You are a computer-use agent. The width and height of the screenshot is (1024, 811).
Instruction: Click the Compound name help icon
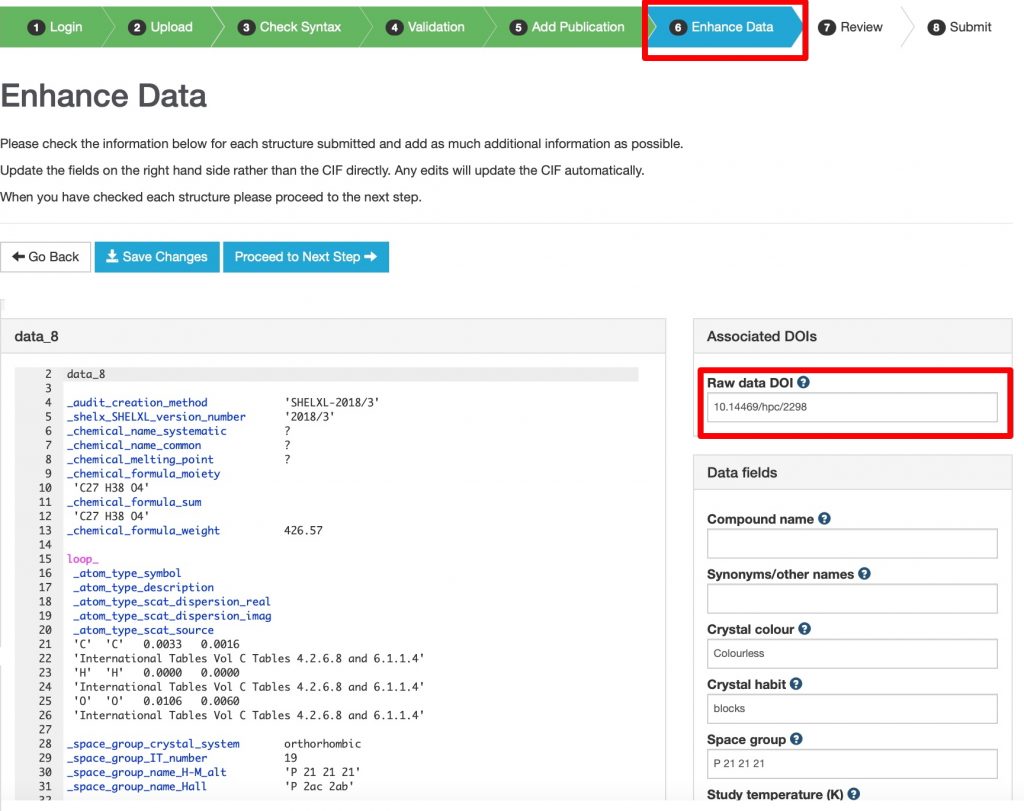pyautogui.click(x=824, y=519)
